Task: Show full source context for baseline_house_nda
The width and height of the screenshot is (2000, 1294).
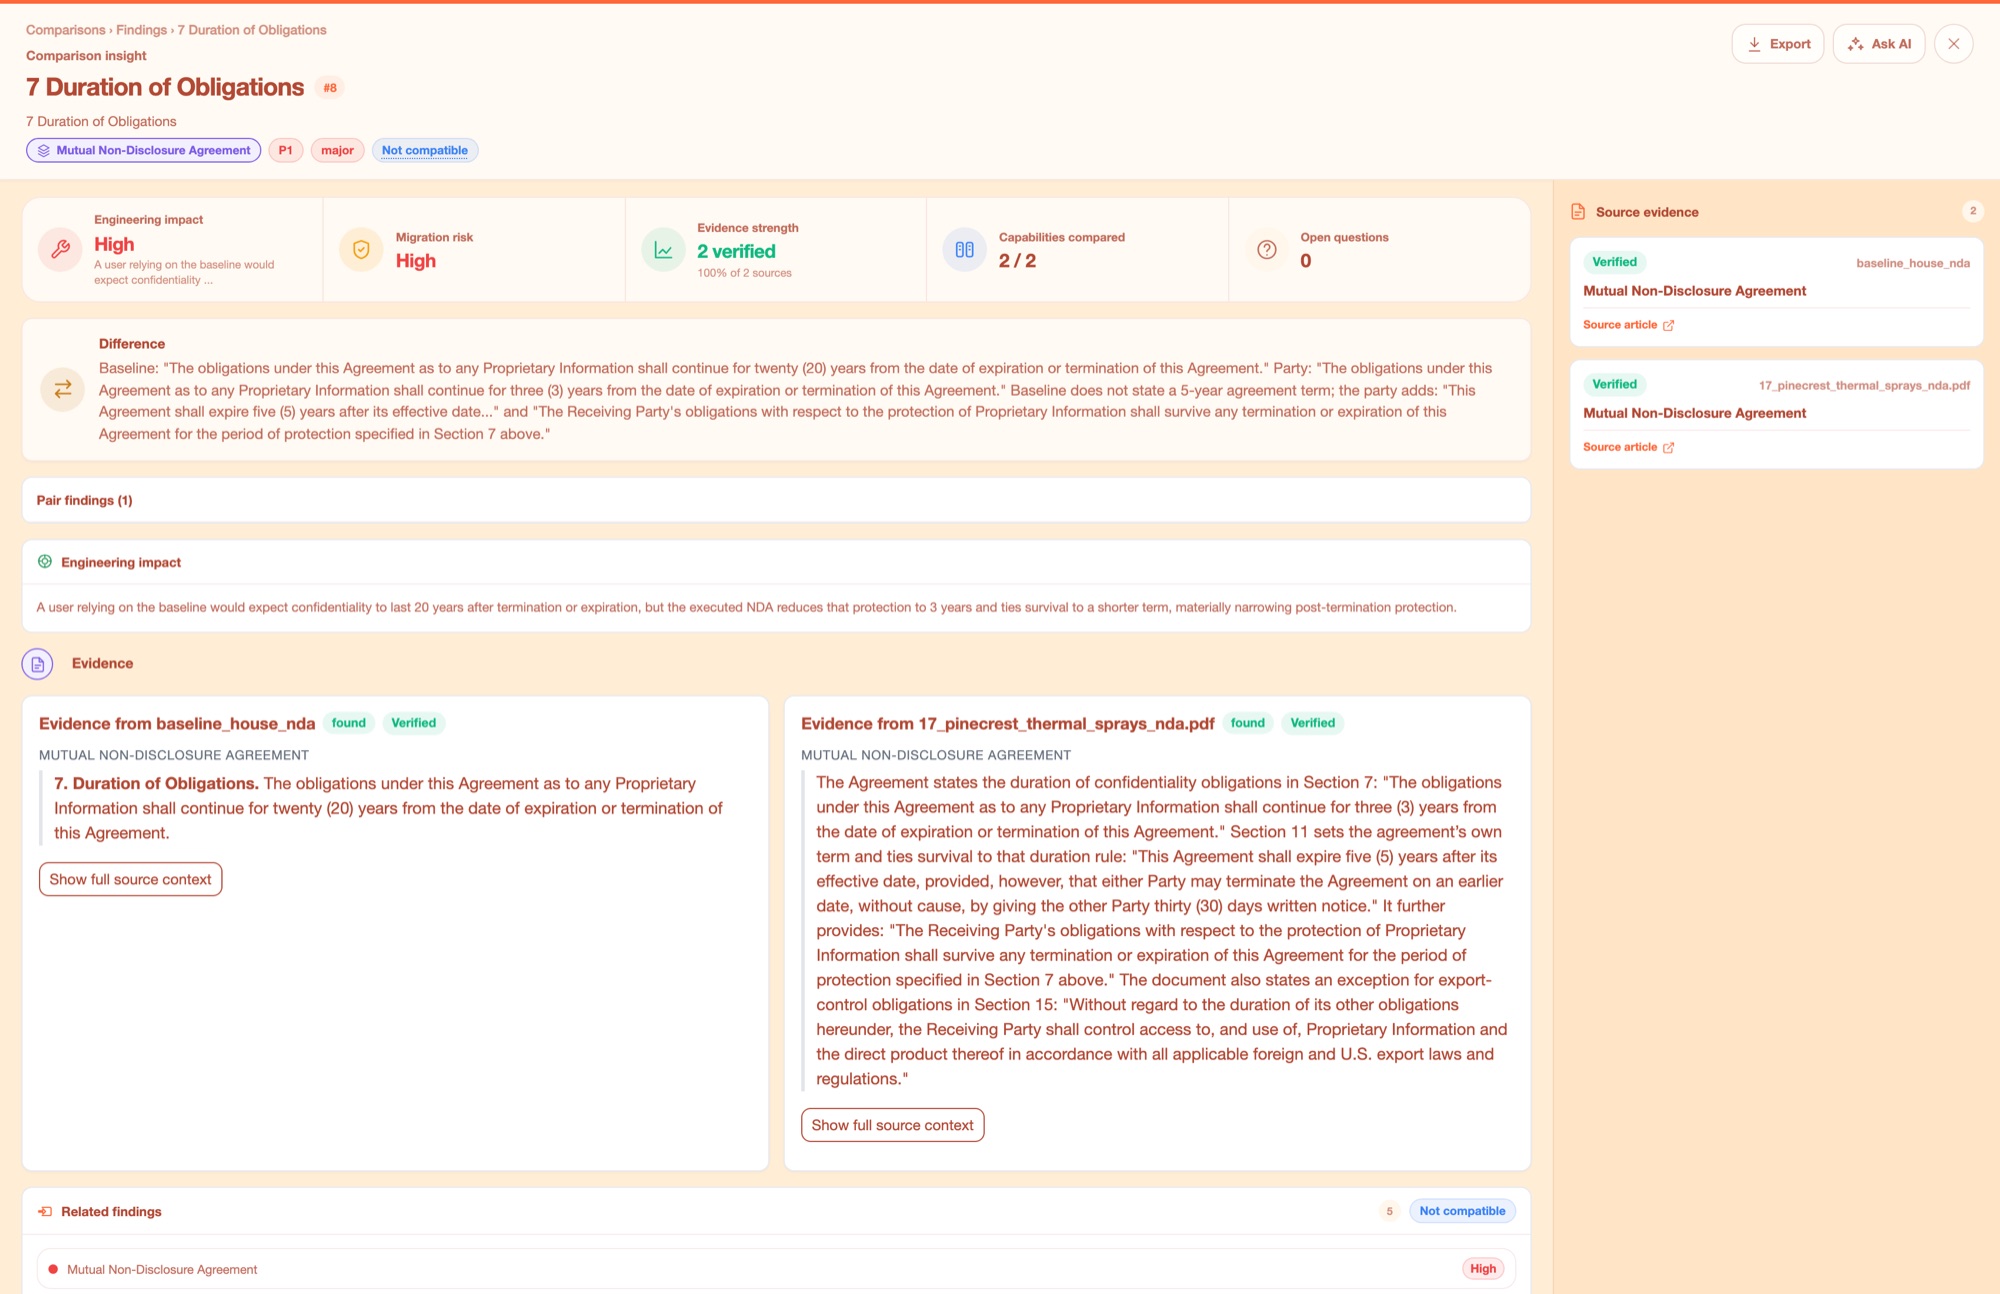Action: (130, 879)
